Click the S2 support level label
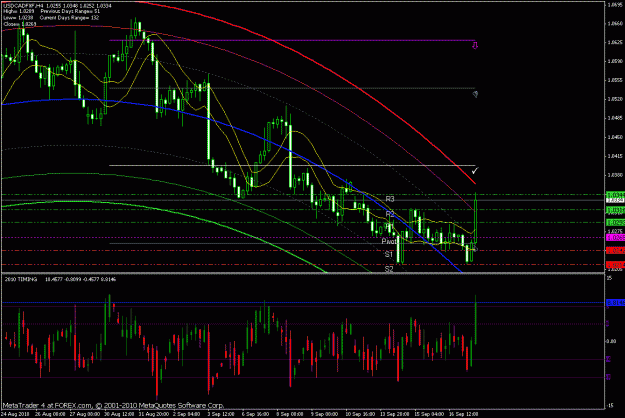Image resolution: width=625 pixels, height=418 pixels. [x=389, y=269]
